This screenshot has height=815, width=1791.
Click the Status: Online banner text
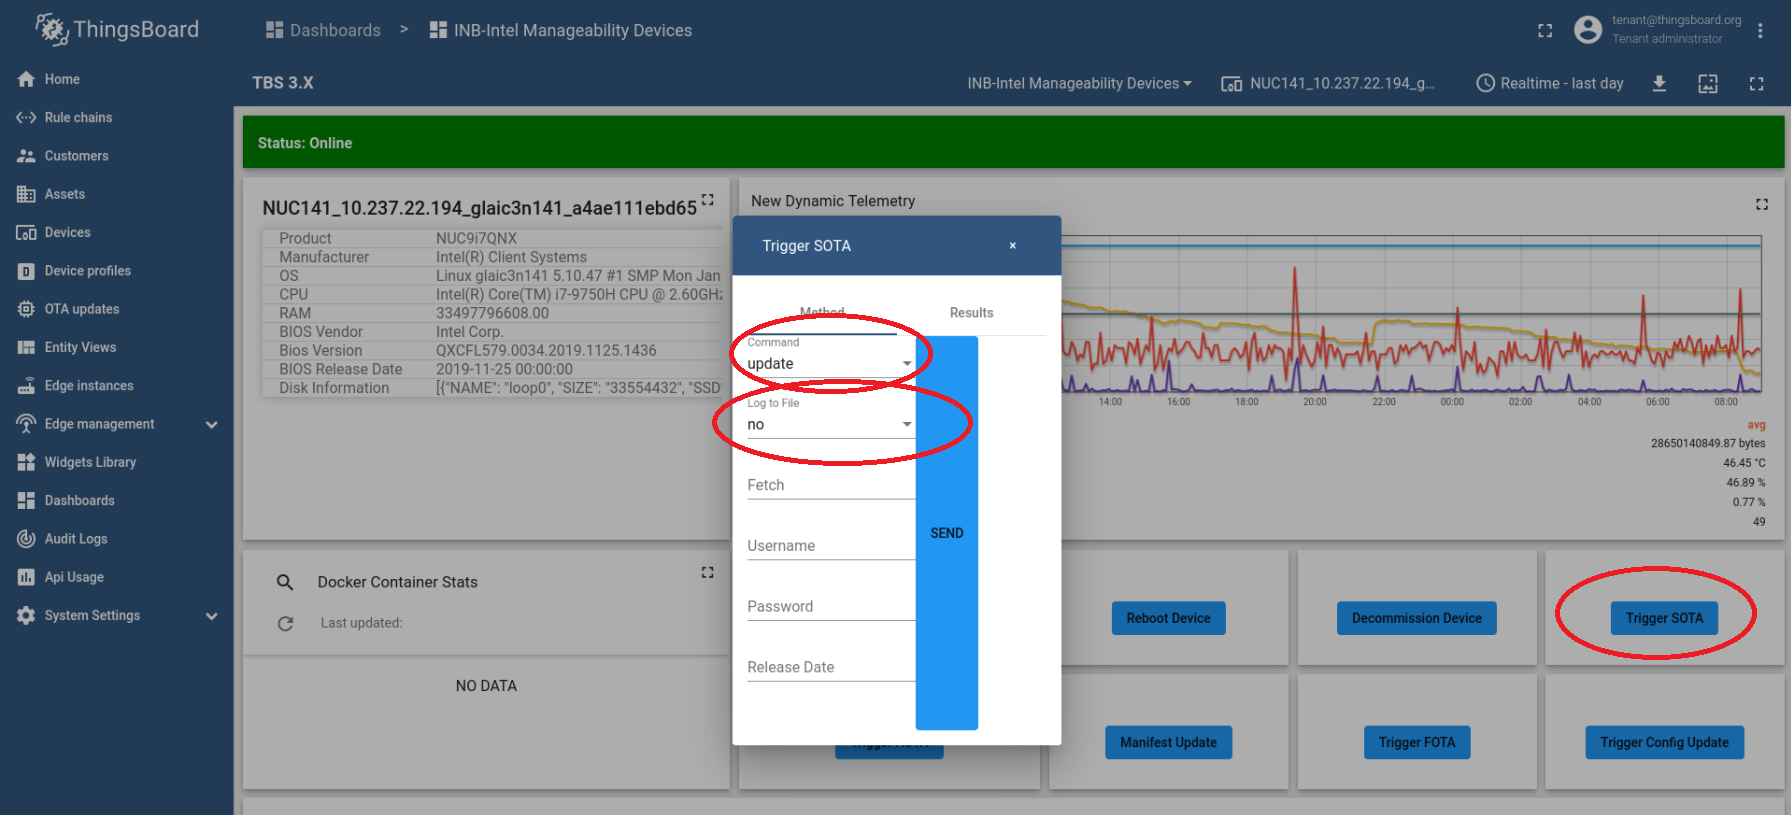(305, 143)
